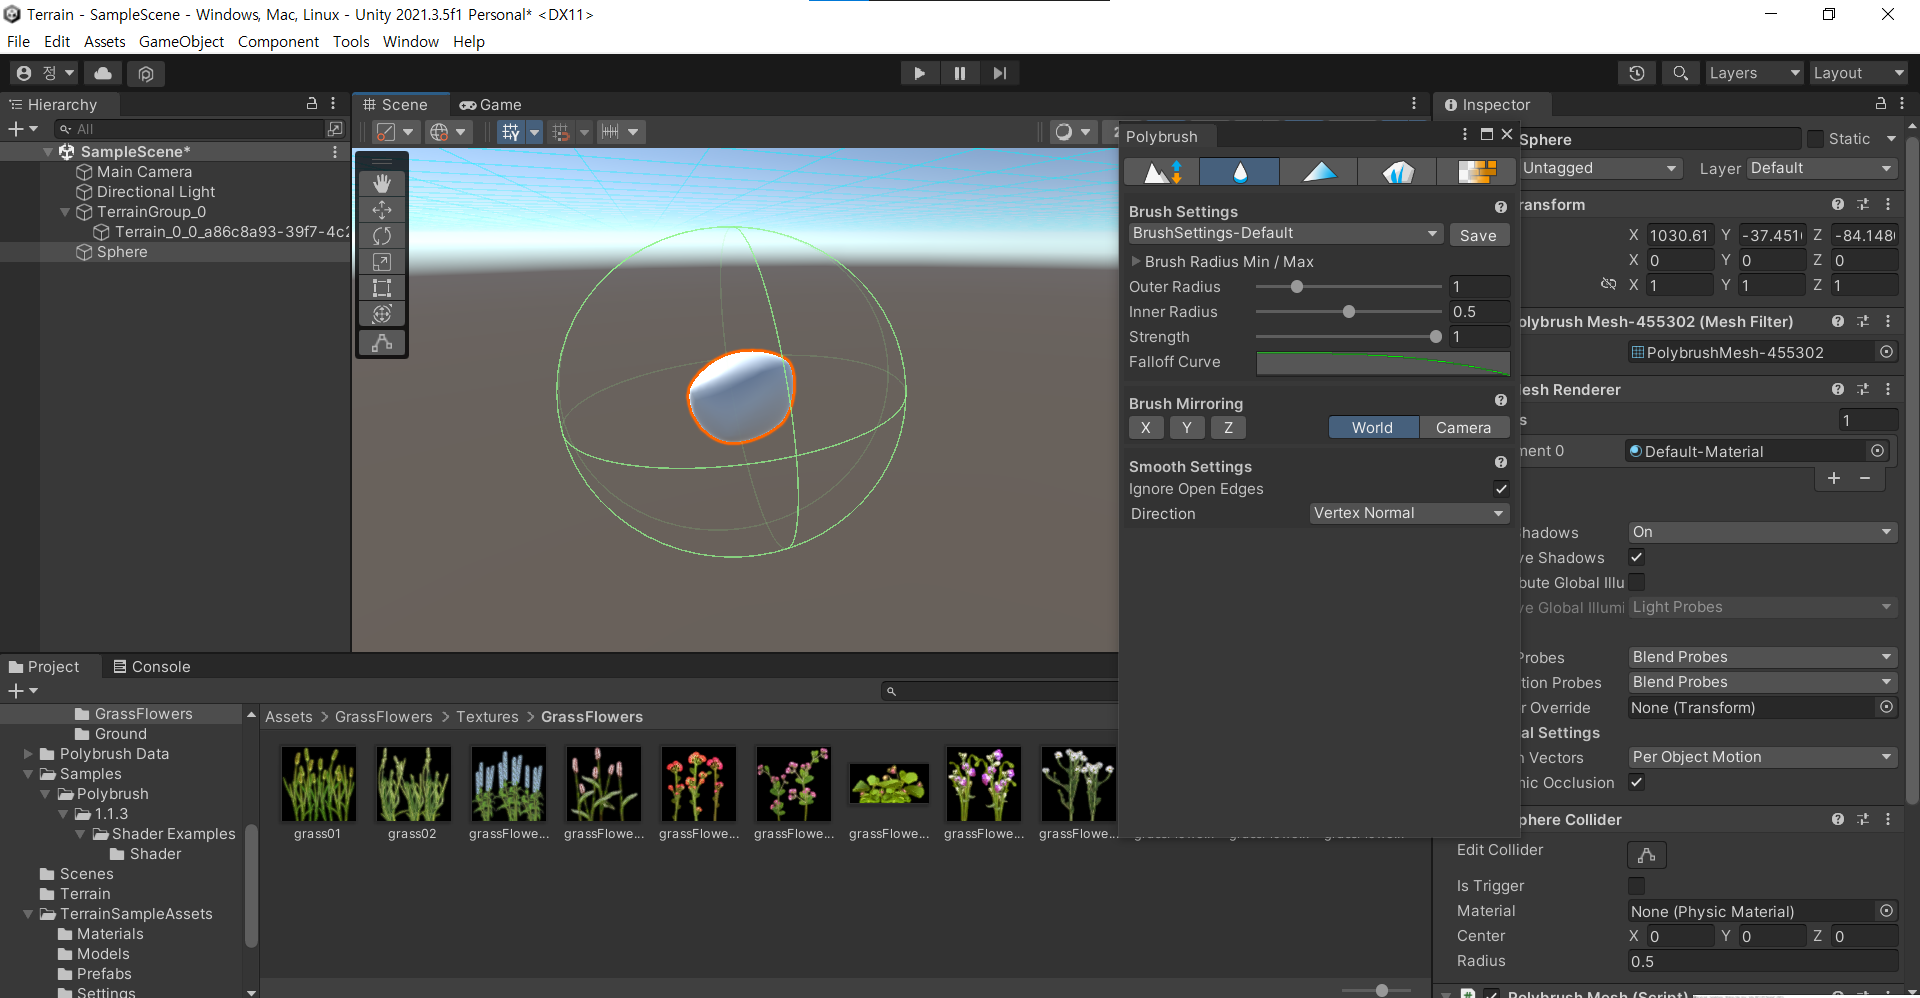Viewport: 1920px width, 998px height.
Task: Open mesh object picker for PolybrushMesh-455302
Action: (1886, 352)
